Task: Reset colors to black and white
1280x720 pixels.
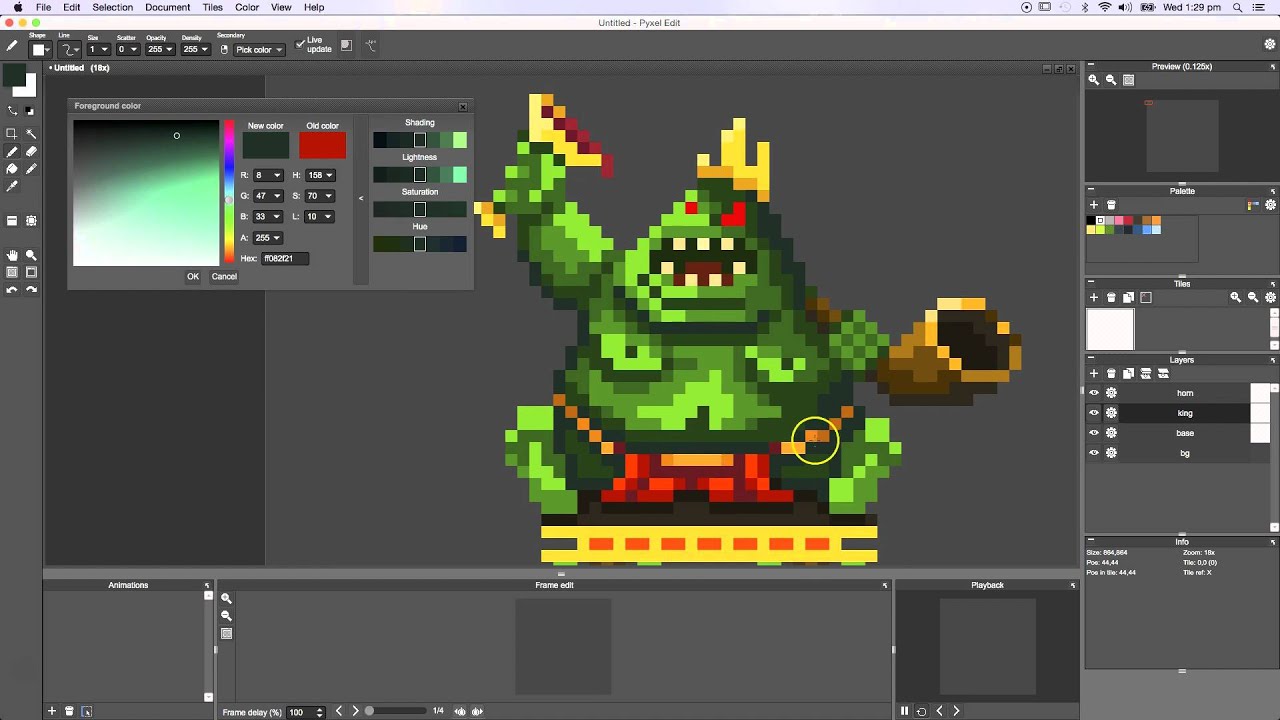Action: 30,110
